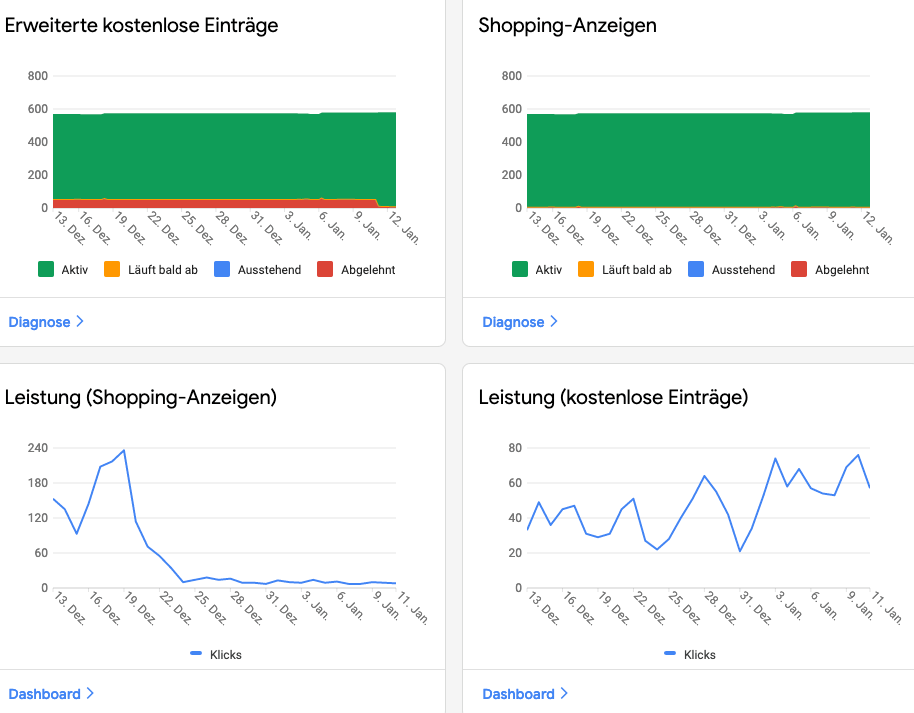This screenshot has height=713, width=914.
Task: Click green Aktiv legend icon in Shopping-Anzeigen card
Action: click(x=520, y=270)
